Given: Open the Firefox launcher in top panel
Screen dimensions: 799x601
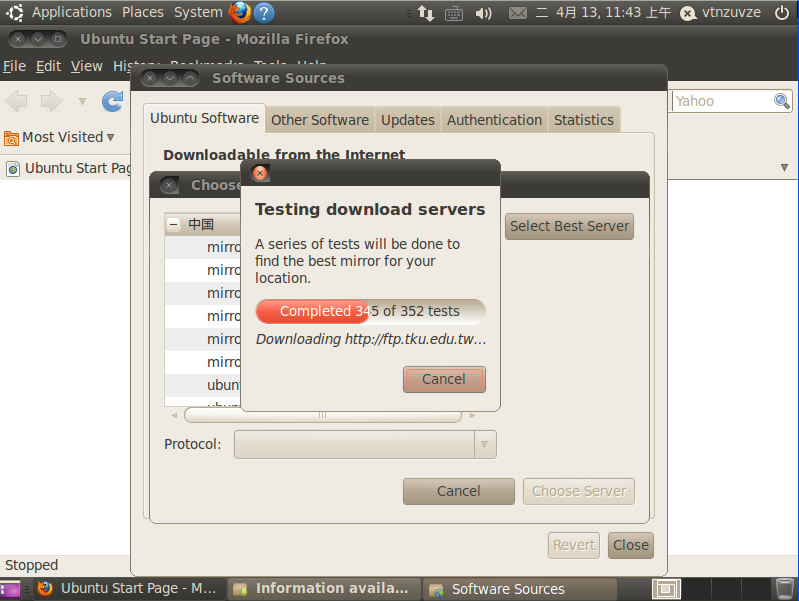Looking at the screenshot, I should point(239,12).
